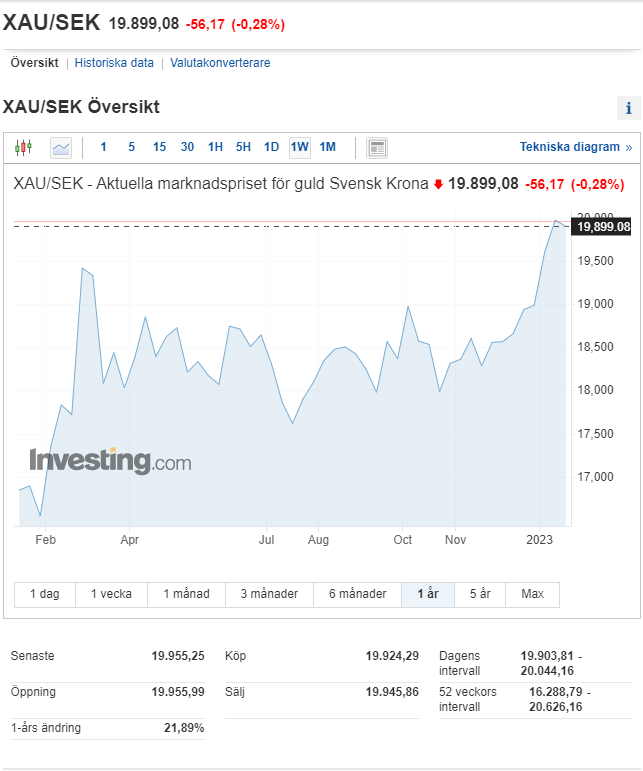The width and height of the screenshot is (643, 771).
Task: Choose the 5 minute interval
Action: coord(131,148)
